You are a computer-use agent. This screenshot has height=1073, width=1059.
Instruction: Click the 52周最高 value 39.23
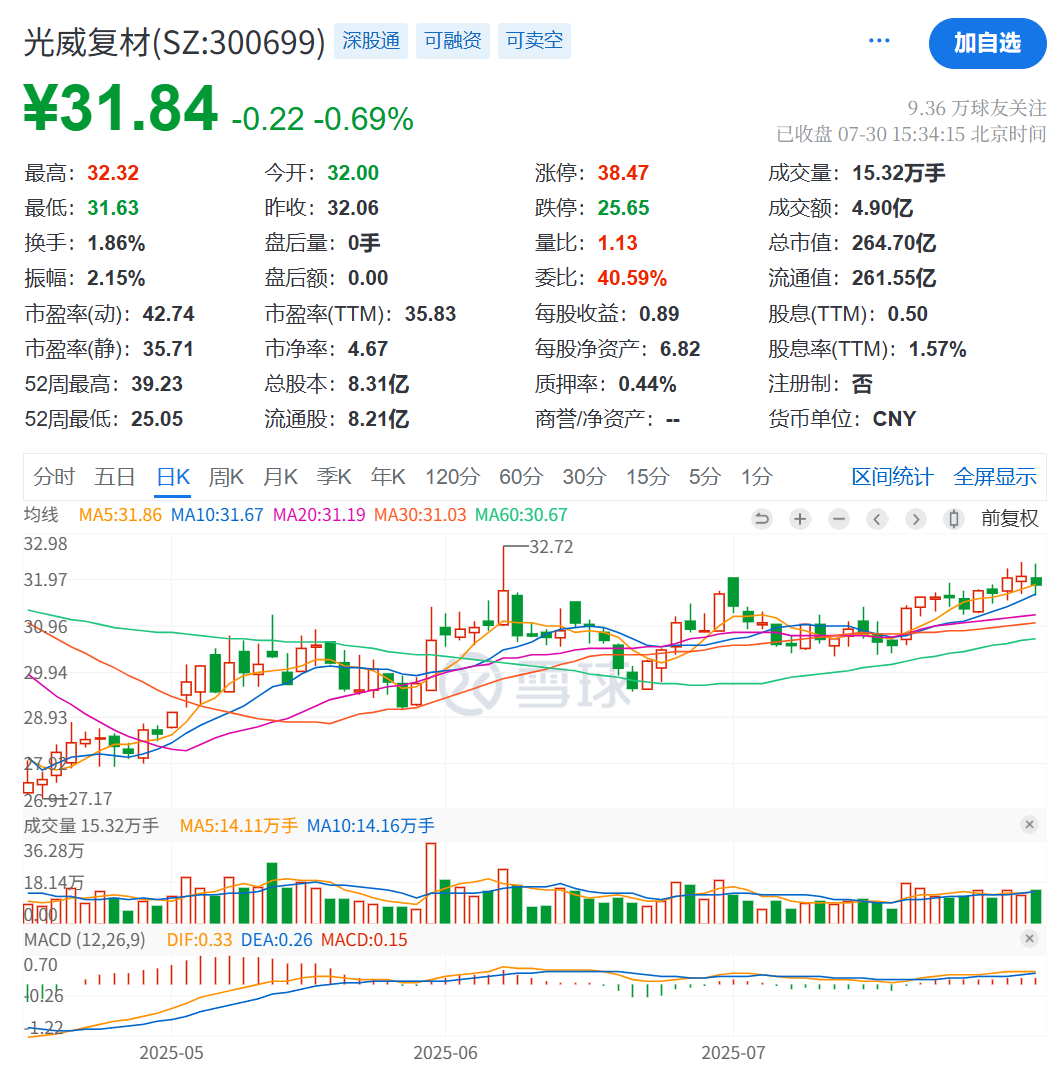pos(157,384)
